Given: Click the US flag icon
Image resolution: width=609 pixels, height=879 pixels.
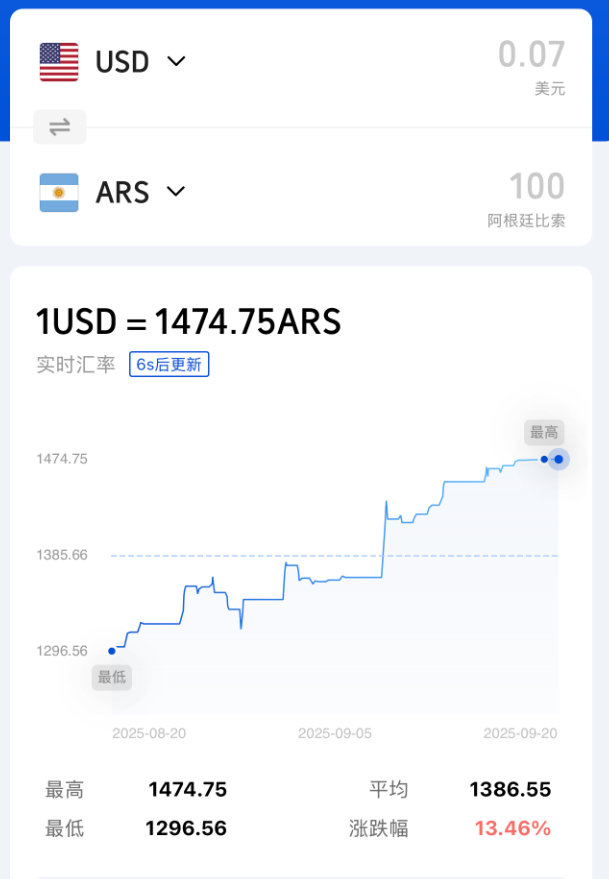Looking at the screenshot, I should pos(59,62).
